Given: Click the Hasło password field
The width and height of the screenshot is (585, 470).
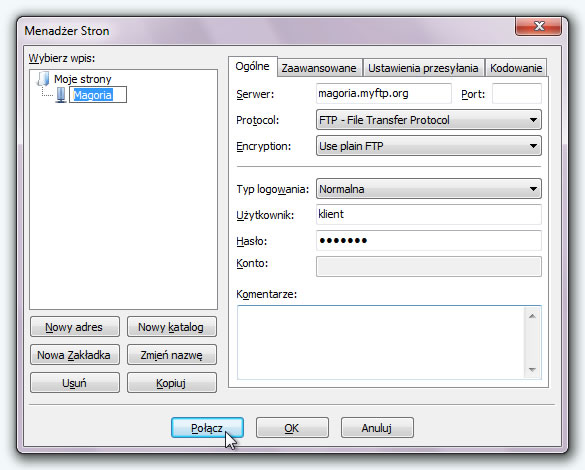Looking at the screenshot, I should [429, 241].
